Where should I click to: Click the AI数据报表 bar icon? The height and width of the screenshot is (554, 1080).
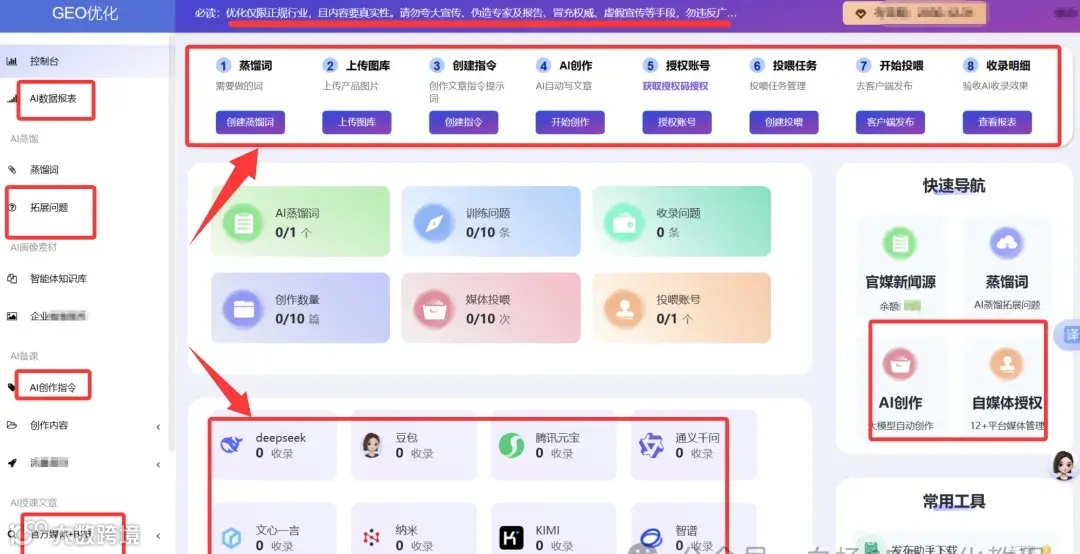[12, 99]
